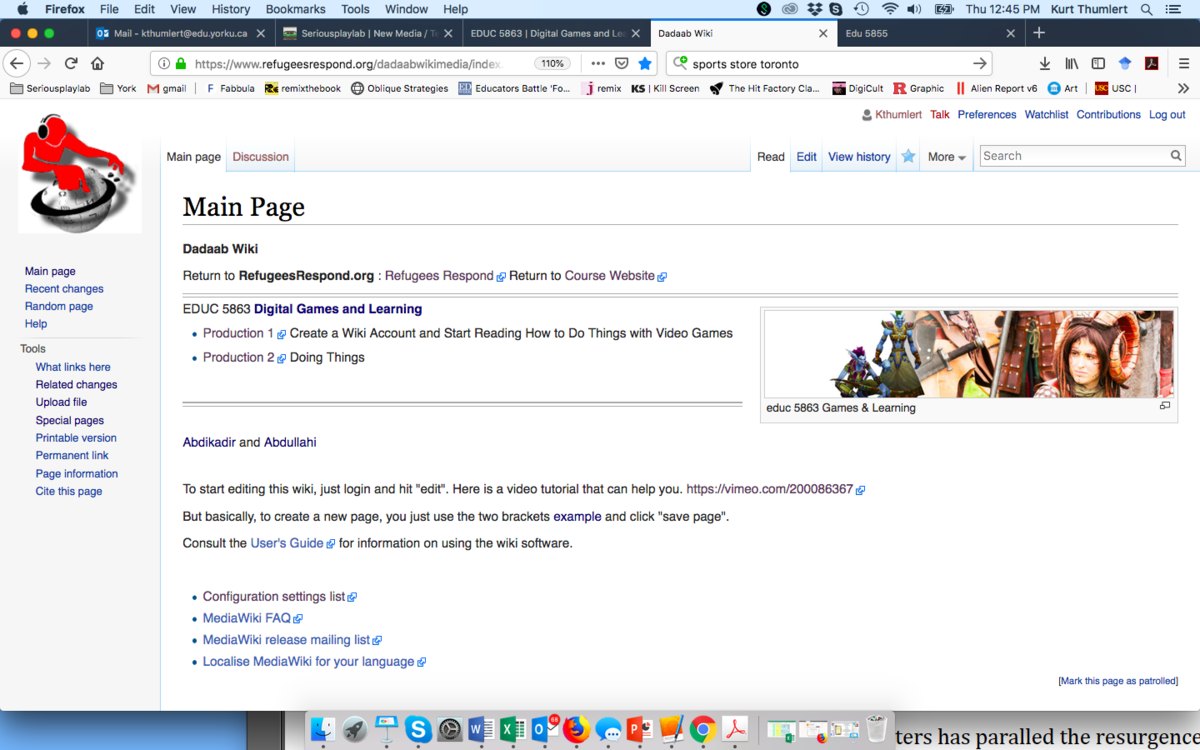Open wiki Preferences
Viewport: 1200px width, 750px height.
coord(986,115)
